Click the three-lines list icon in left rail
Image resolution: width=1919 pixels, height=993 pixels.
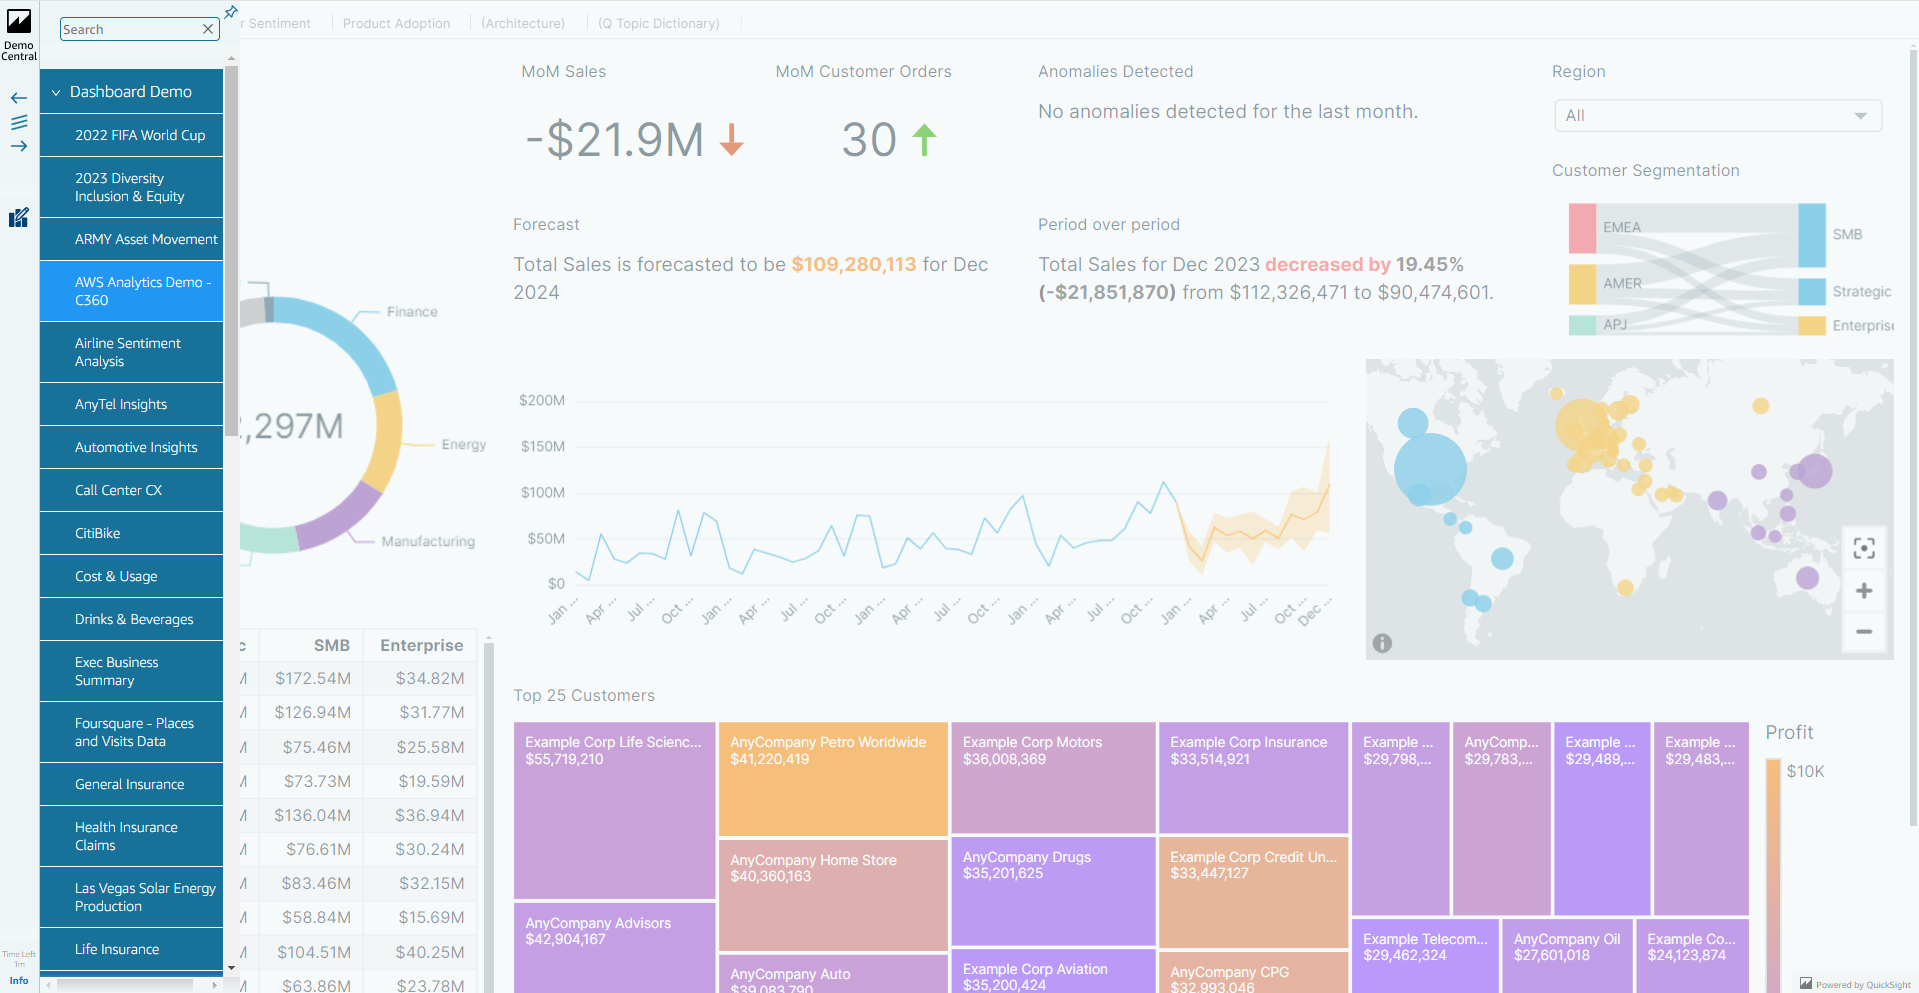point(19,122)
